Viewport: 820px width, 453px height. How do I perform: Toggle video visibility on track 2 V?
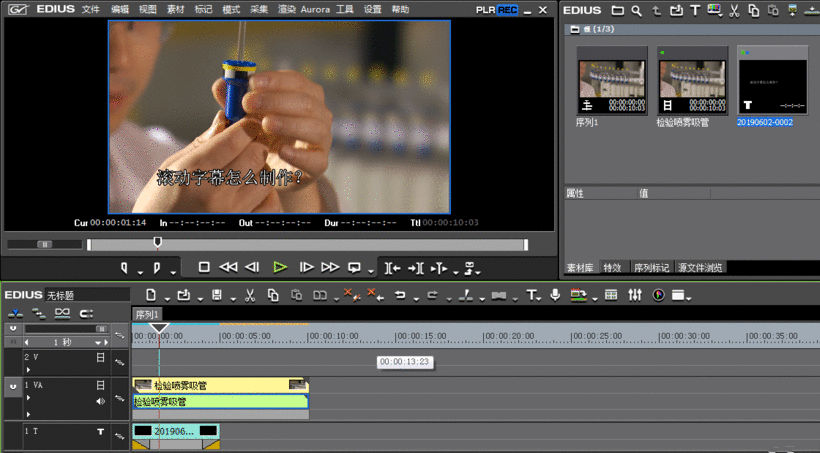coord(100,357)
